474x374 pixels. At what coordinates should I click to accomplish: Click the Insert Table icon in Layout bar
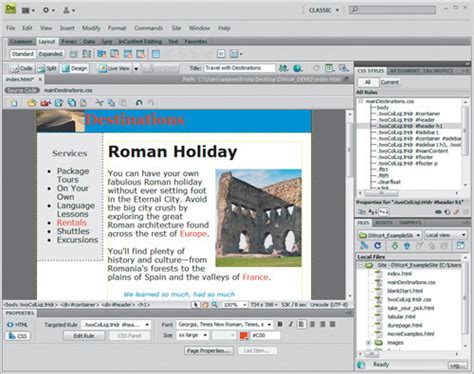click(156, 54)
